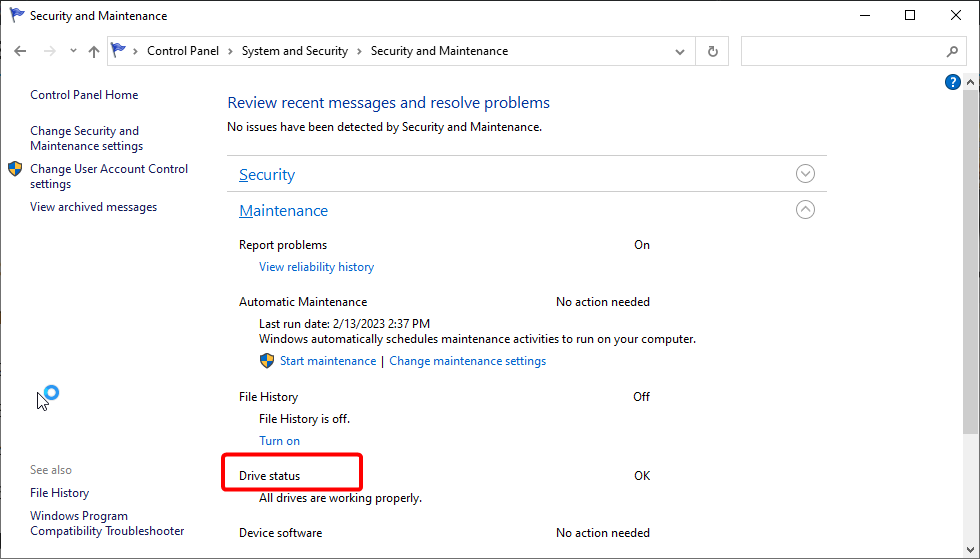This screenshot has width=980, height=559.
Task: Click the scrollbar up arrow
Action: click(970, 82)
